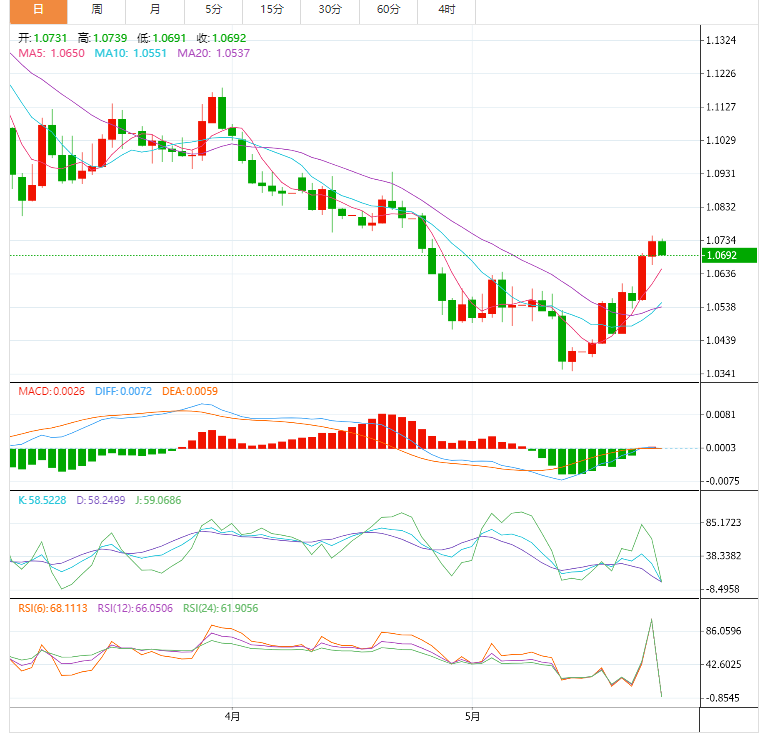Click the latest green candlestick on the chart

[662, 248]
